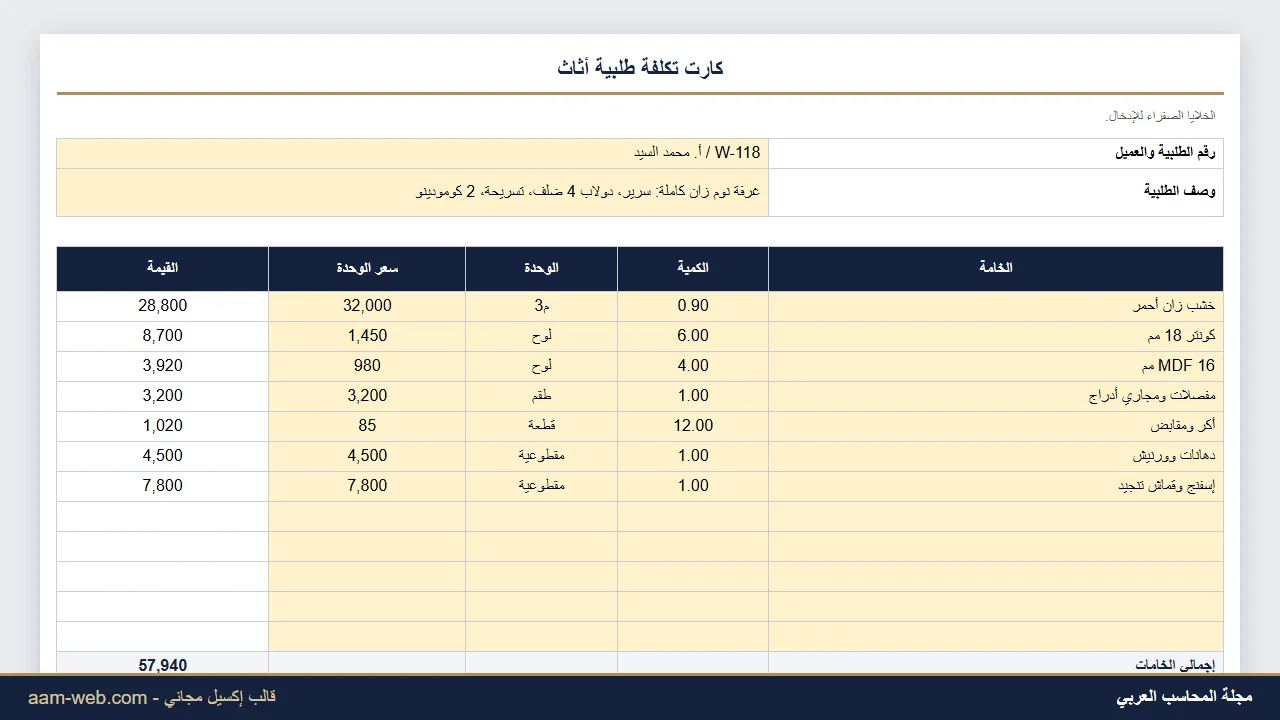The height and width of the screenshot is (720, 1280).
Task: Click the unit cell 'م3'
Action: coord(541,306)
